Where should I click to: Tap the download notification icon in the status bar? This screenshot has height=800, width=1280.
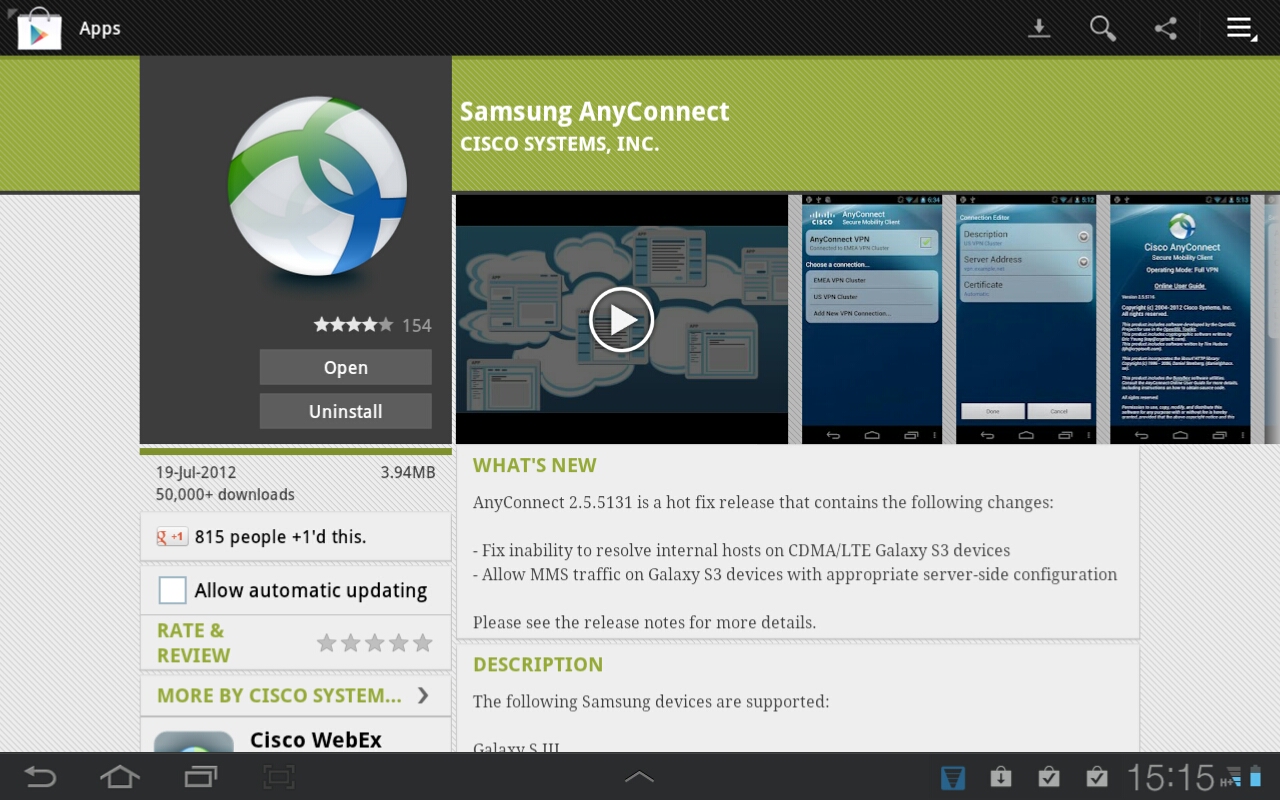click(1000, 776)
